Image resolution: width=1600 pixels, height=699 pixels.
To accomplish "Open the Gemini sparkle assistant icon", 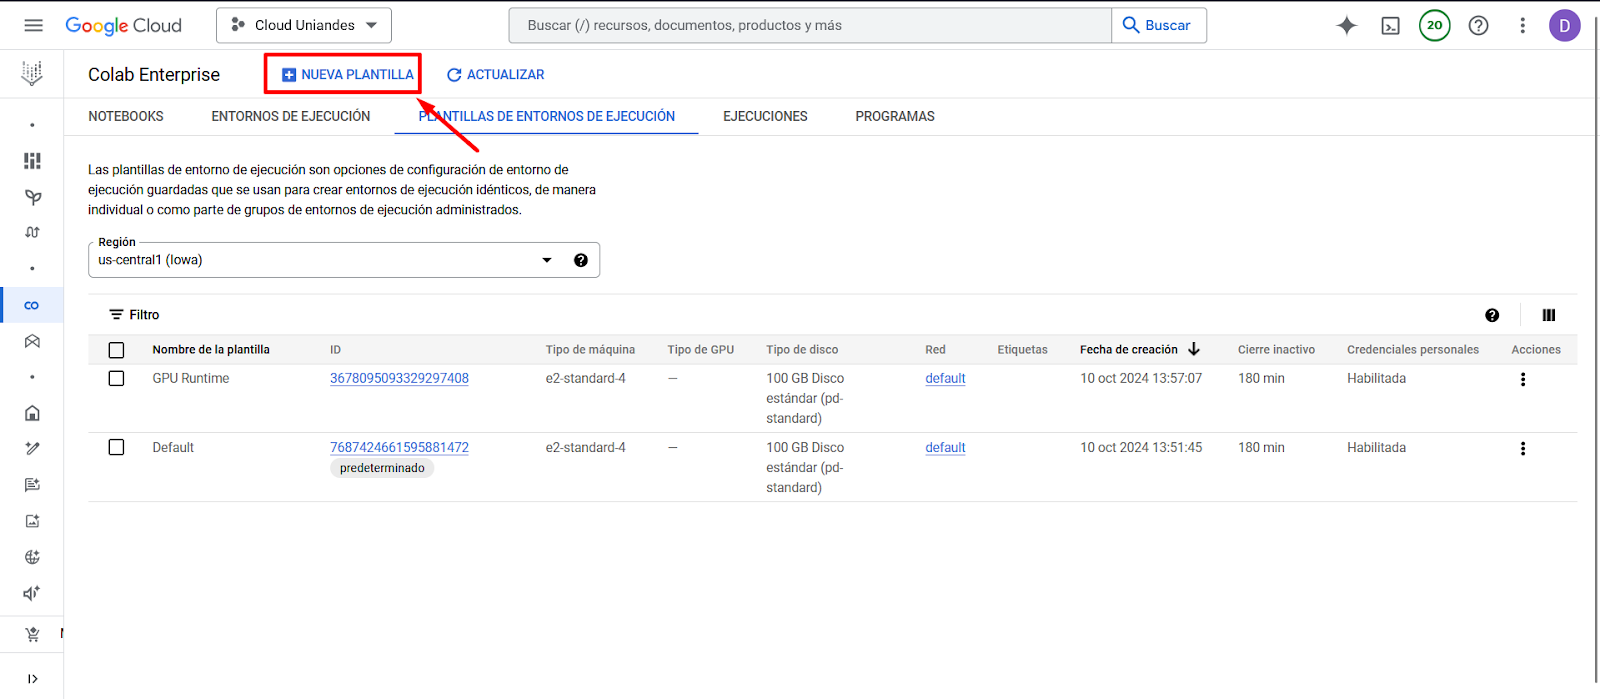I will coord(1347,26).
